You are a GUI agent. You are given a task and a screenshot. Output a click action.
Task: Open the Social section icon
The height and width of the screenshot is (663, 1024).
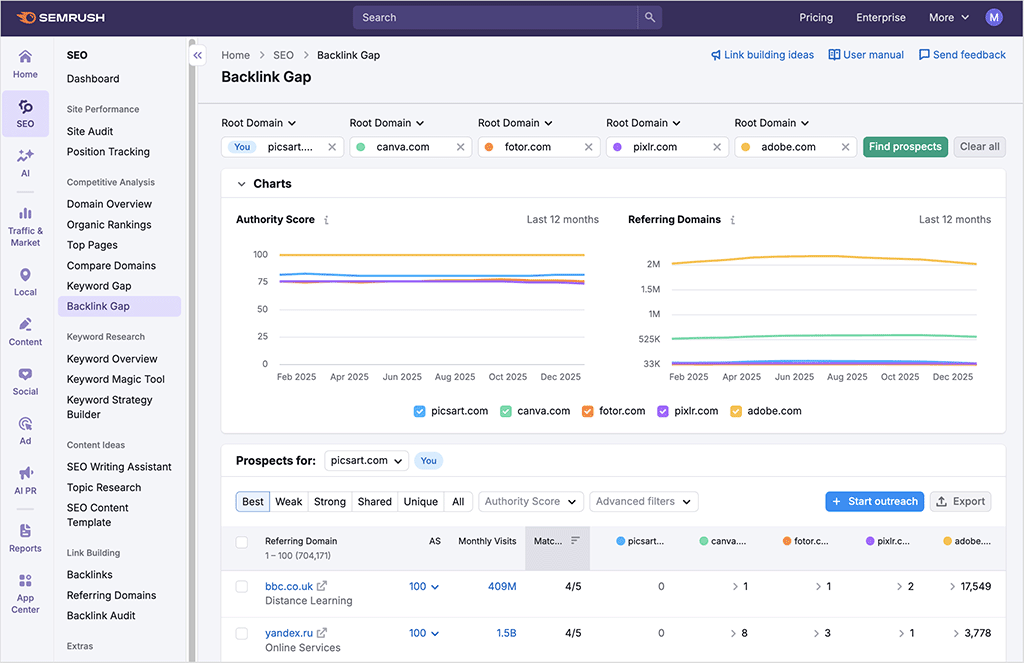(25, 381)
